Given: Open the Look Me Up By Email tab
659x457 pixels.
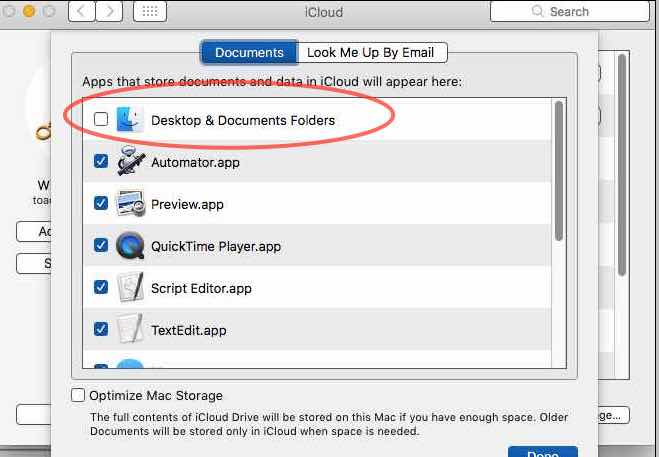Looking at the screenshot, I should point(372,53).
